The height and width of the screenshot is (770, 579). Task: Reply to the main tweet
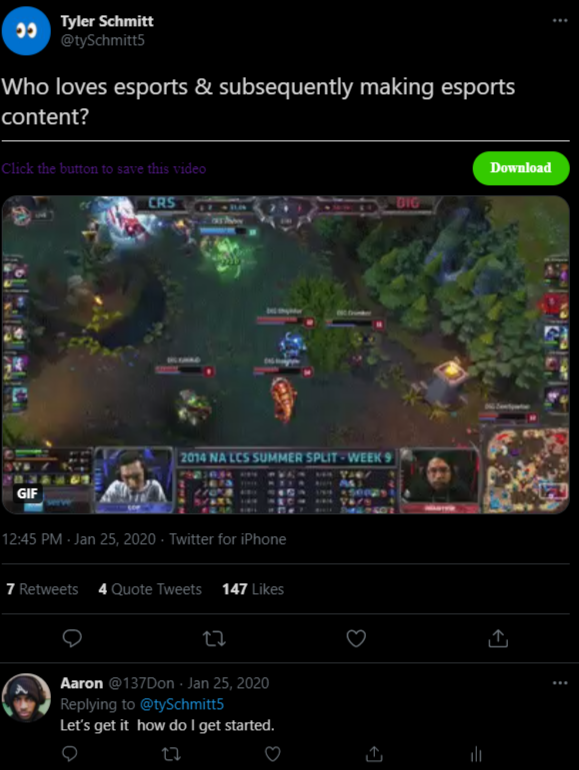pos(72,638)
